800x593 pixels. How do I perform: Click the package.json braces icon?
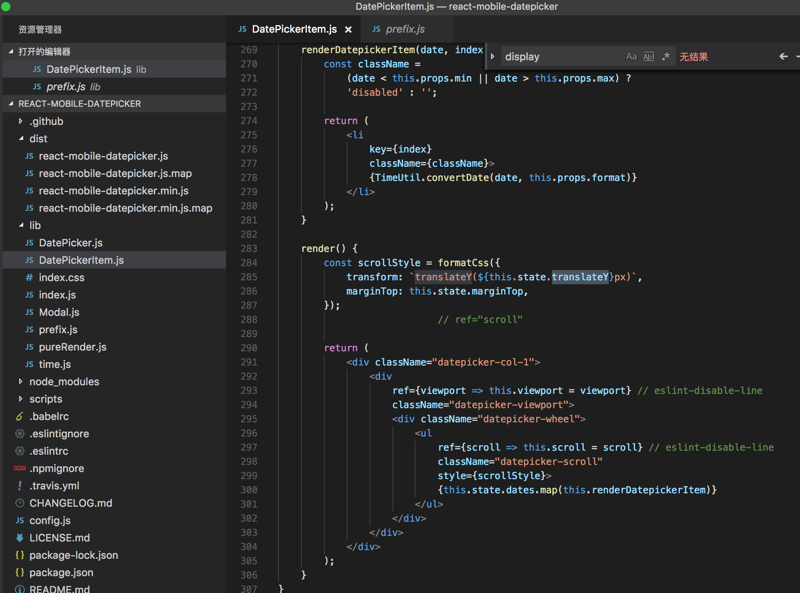pos(20,573)
